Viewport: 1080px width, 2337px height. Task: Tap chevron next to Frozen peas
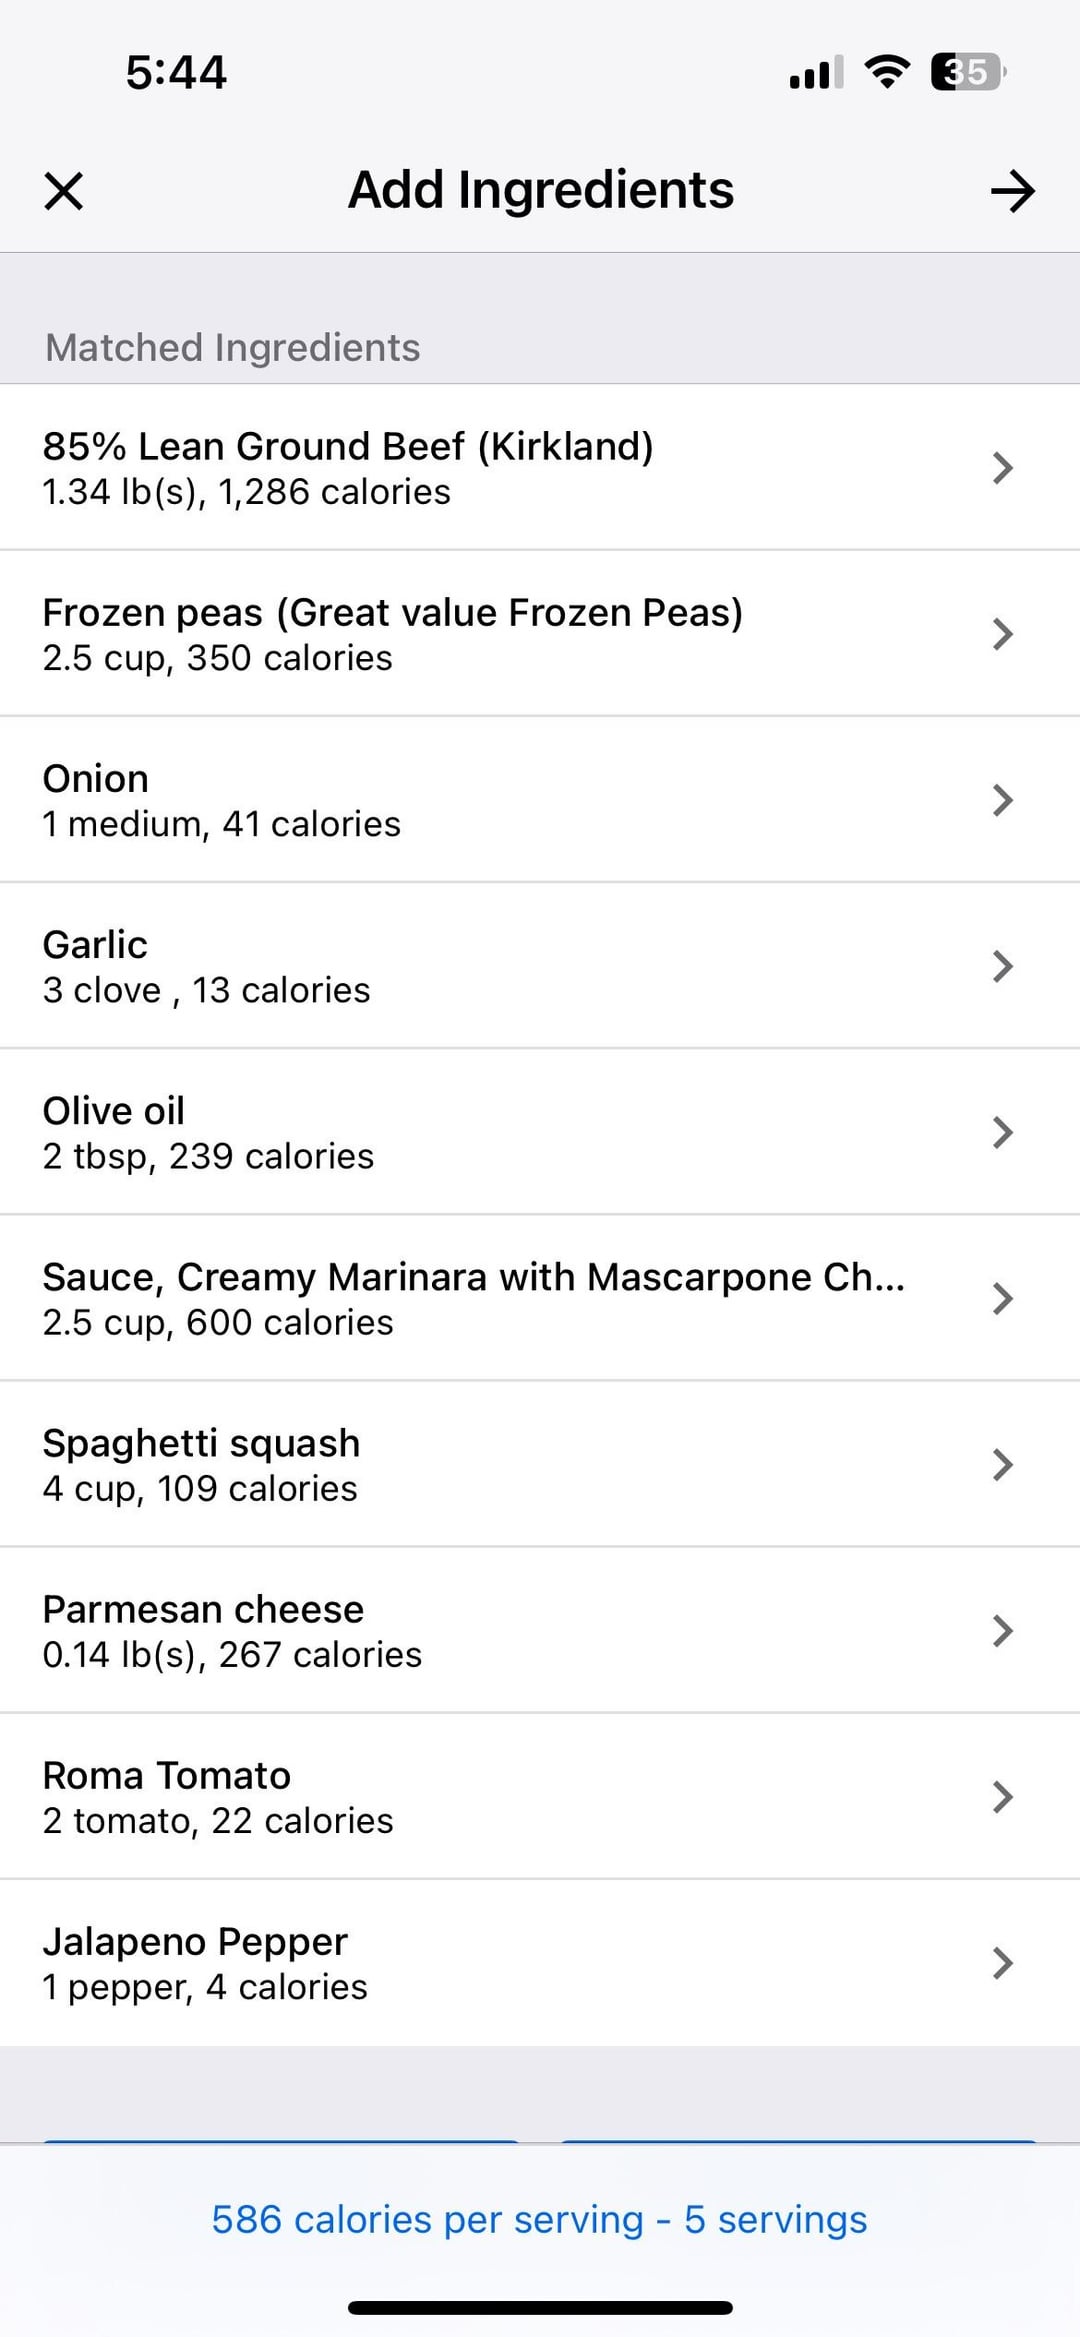point(1002,633)
